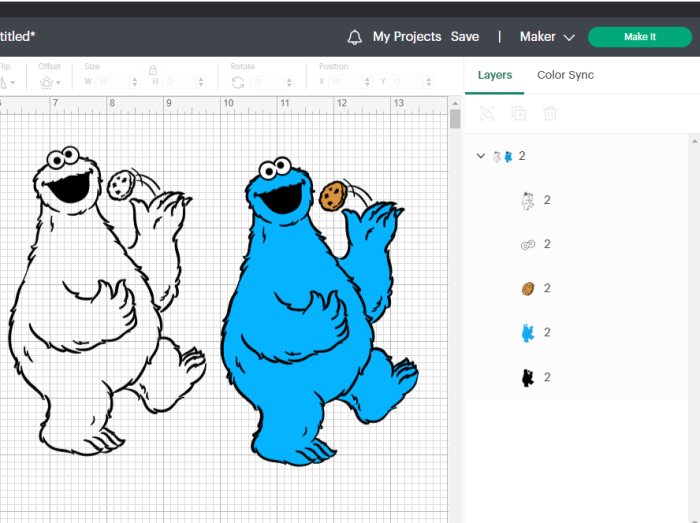The width and height of the screenshot is (700, 523).
Task: Adjust the rotate stepper arrows
Action: [x=289, y=82]
